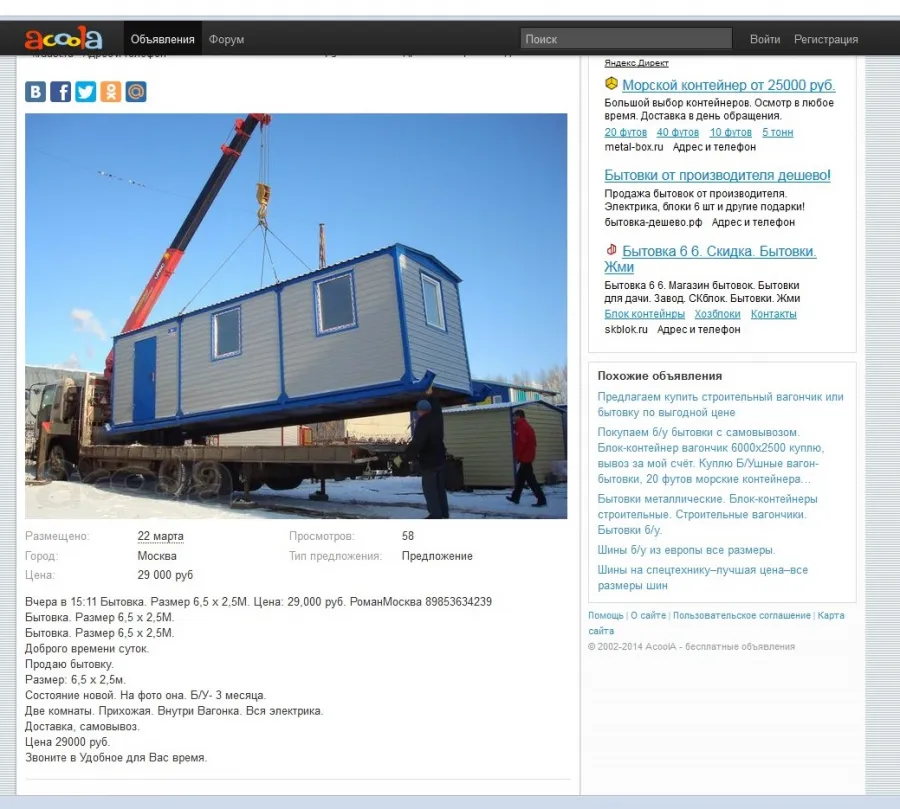Click the view count 58
The height and width of the screenshot is (809, 900).
tap(408, 536)
